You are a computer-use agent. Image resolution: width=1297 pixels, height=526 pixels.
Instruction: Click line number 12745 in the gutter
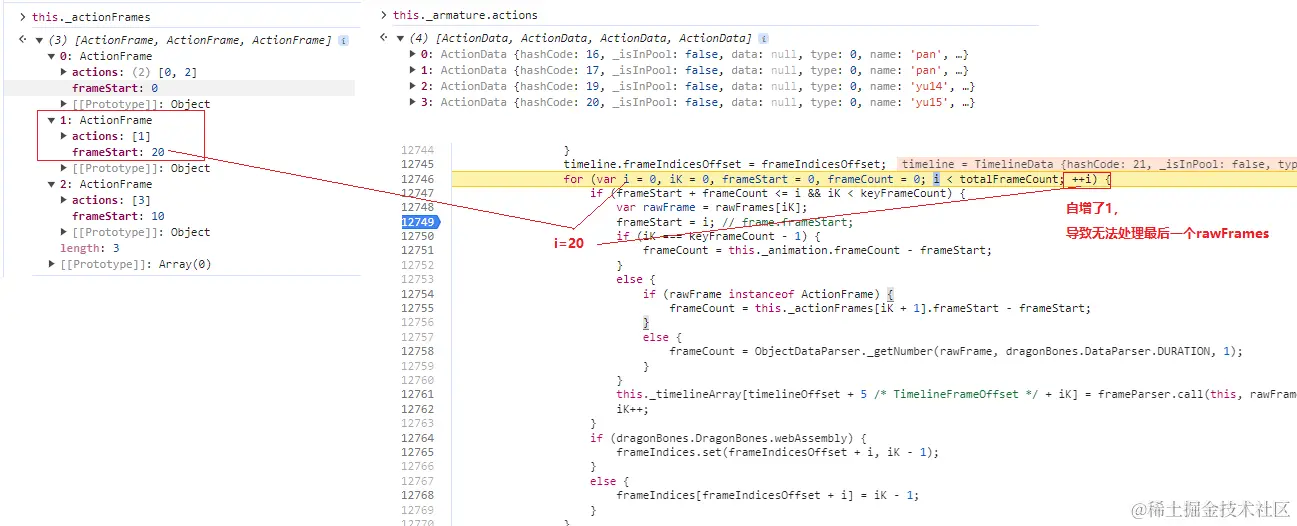point(417,164)
